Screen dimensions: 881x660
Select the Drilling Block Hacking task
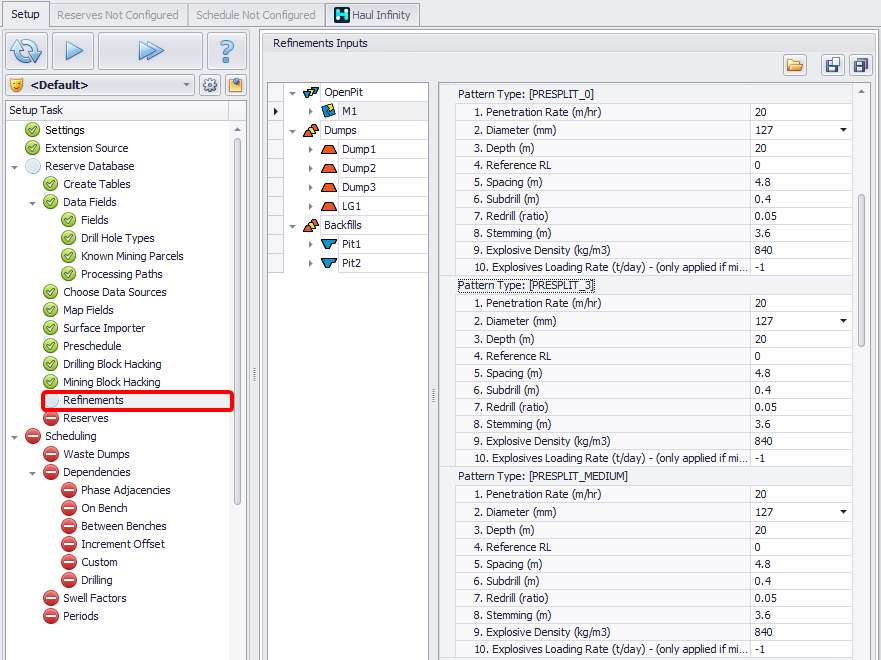click(112, 364)
